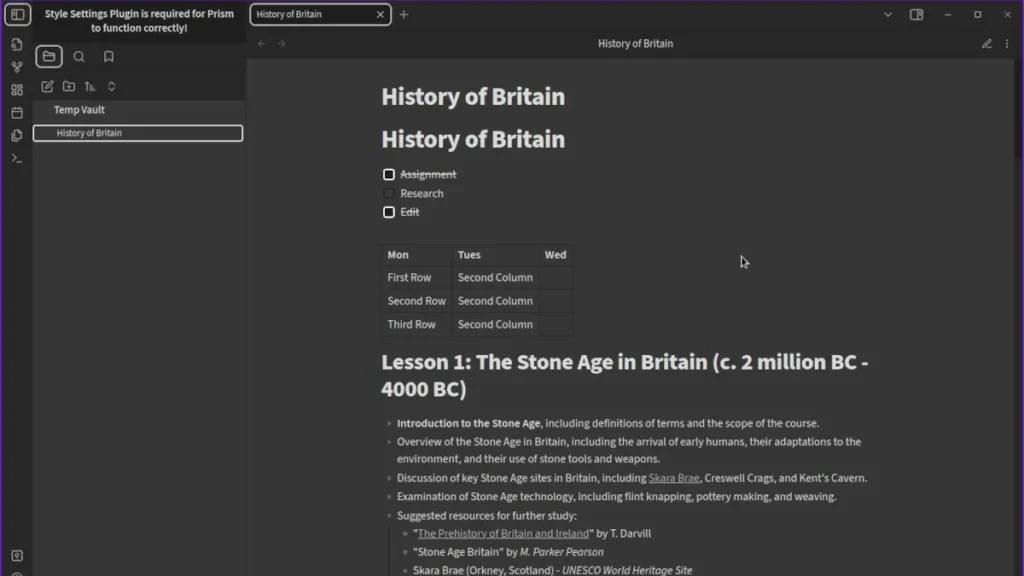
Task: Click Second Column cell in First Row
Action: [x=495, y=278]
